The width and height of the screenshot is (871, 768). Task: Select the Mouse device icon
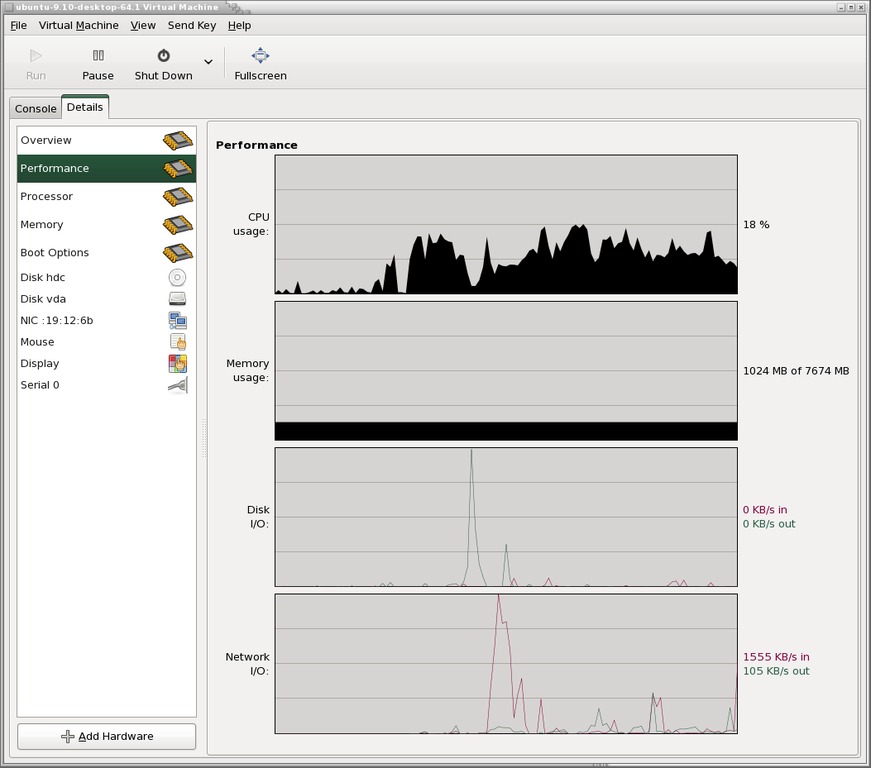pos(177,342)
